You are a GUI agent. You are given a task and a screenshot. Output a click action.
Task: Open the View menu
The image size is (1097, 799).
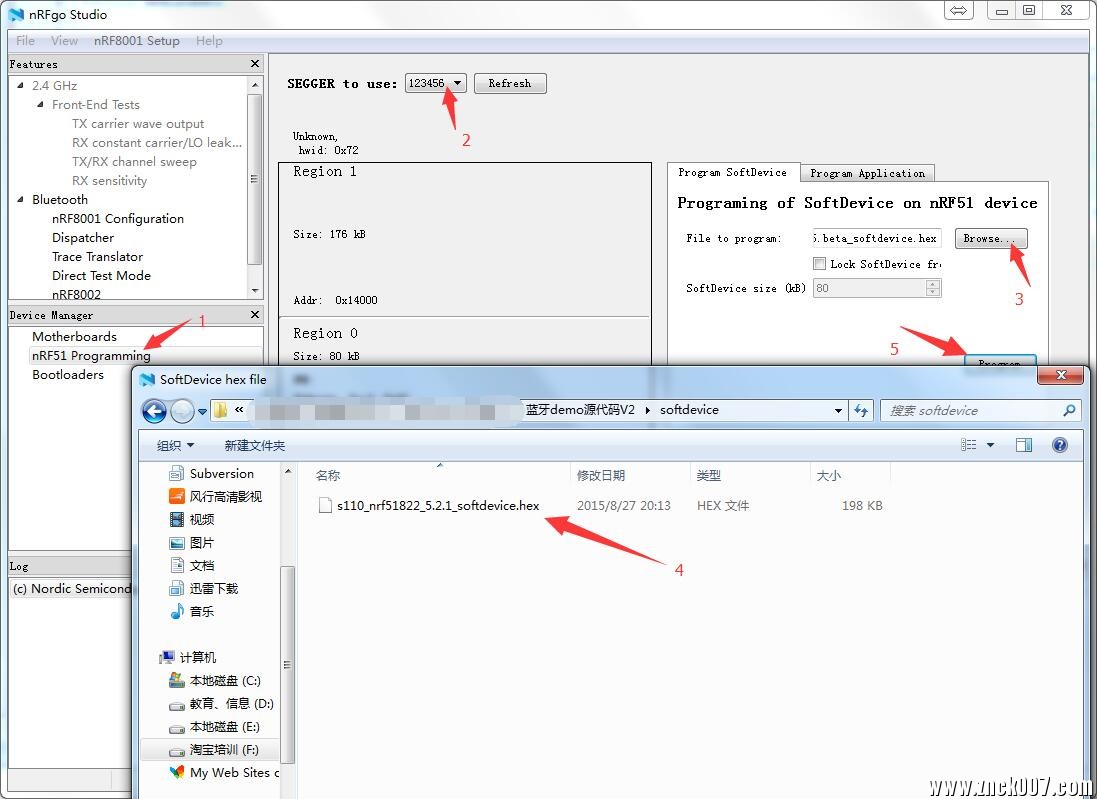click(x=64, y=41)
